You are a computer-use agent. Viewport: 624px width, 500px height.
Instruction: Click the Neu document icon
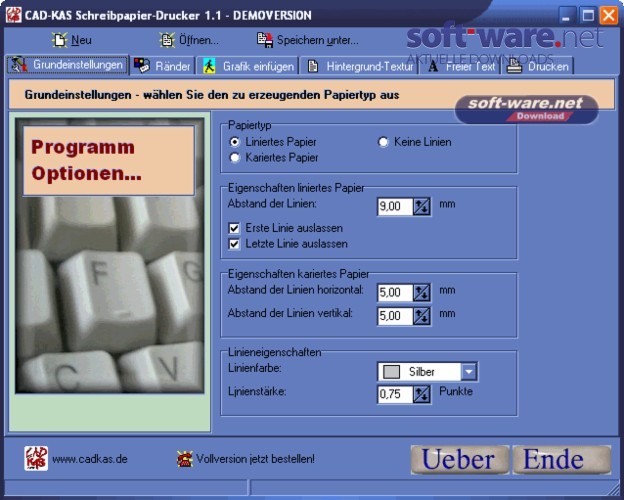(x=60, y=40)
